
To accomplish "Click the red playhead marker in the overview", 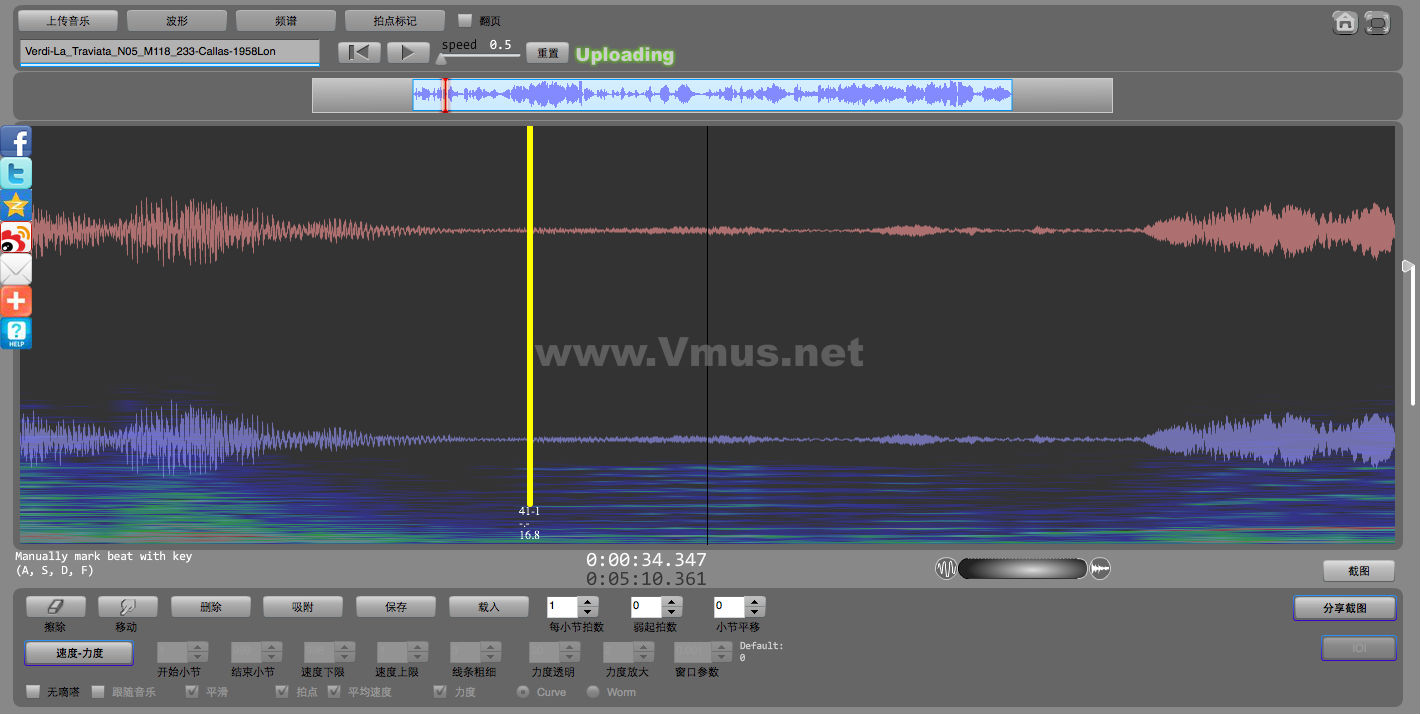I will click(x=445, y=95).
